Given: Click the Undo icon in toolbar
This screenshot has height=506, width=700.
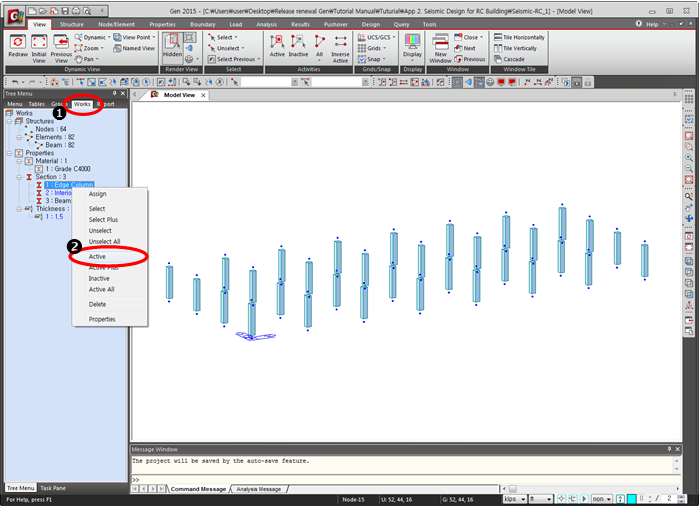Looking at the screenshot, I should [15, 82].
